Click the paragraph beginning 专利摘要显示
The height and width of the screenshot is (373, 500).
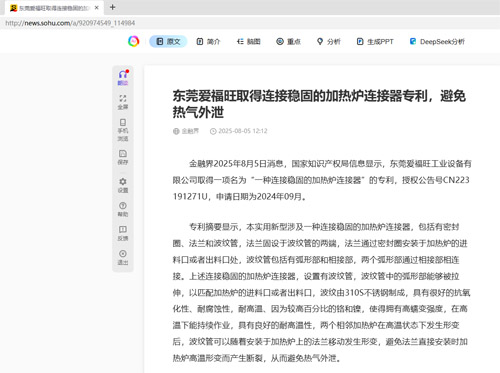pyautogui.click(x=322, y=292)
